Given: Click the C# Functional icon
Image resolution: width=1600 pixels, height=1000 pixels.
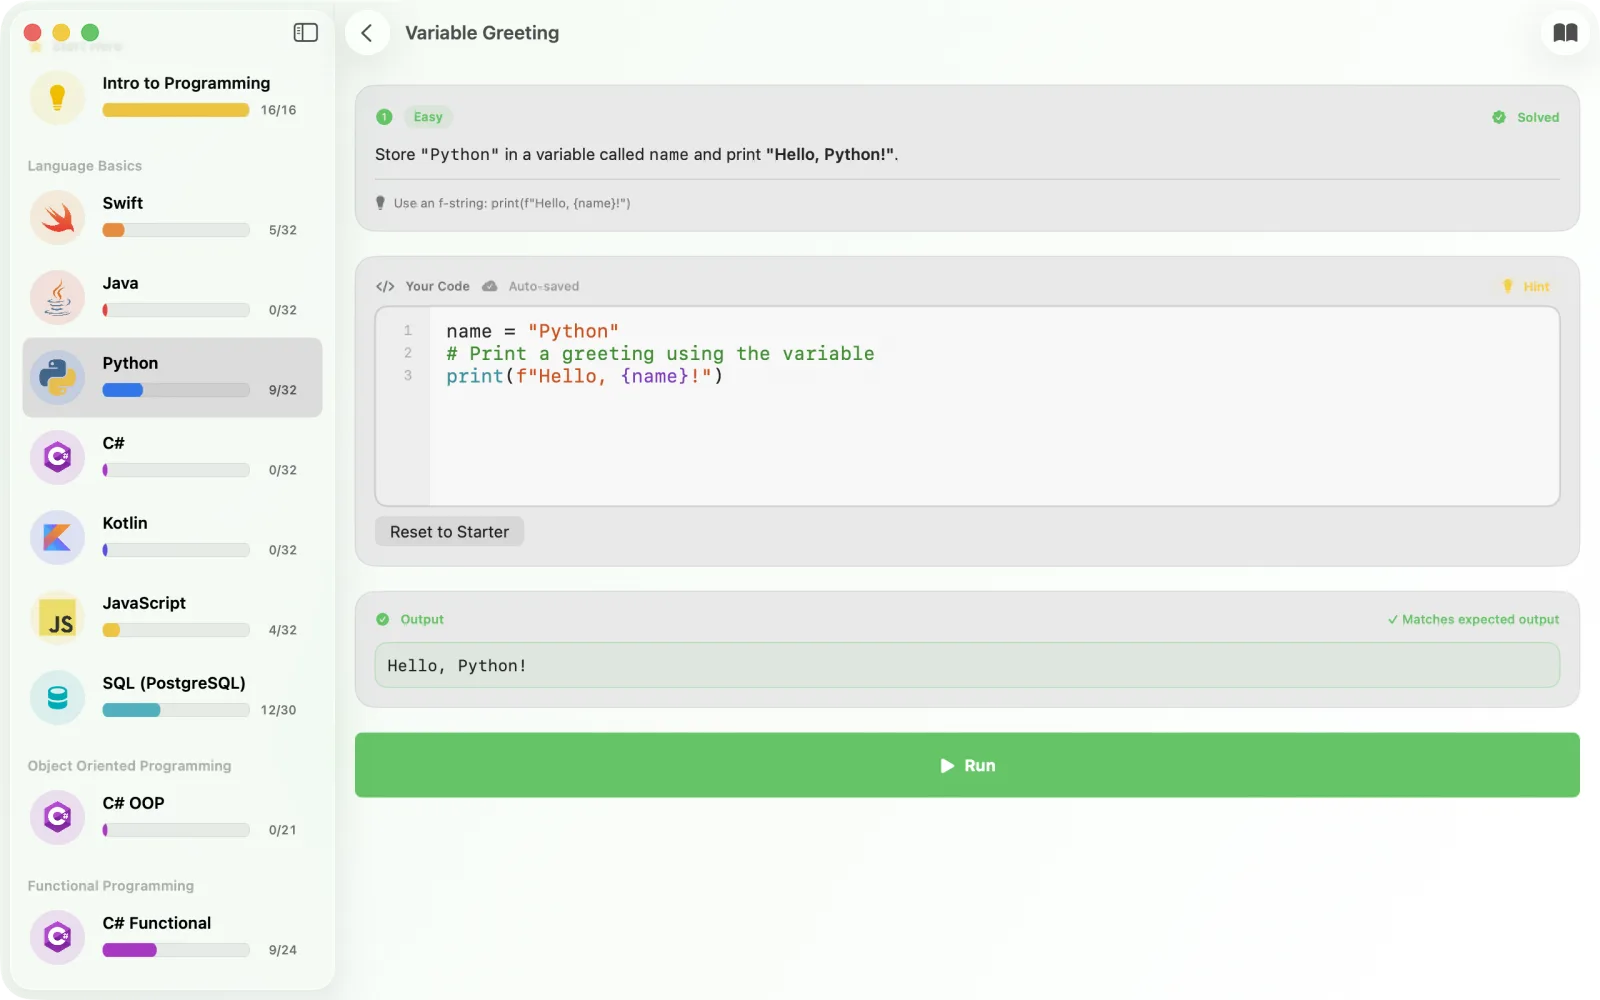Looking at the screenshot, I should [57, 937].
